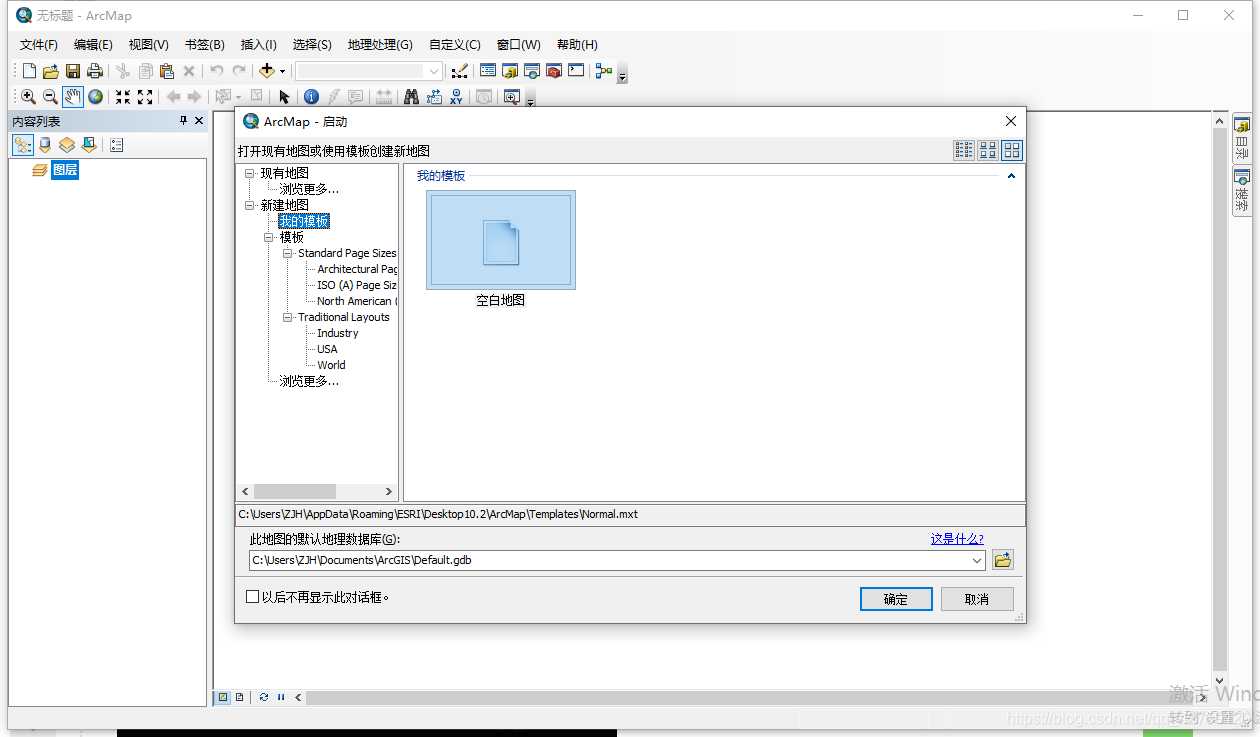Click the Open folder icon in toolbar
The image size is (1260, 737).
click(51, 71)
